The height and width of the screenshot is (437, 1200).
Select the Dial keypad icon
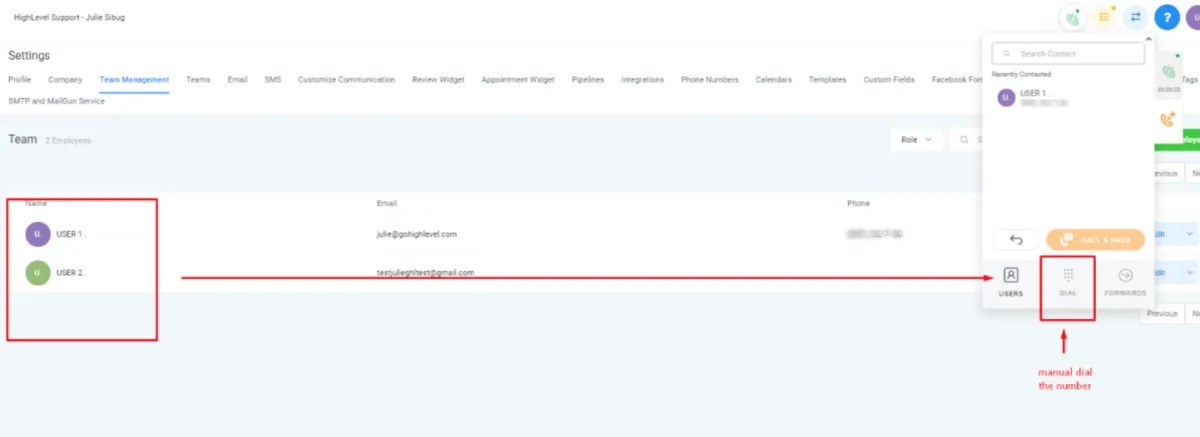[1068, 281]
